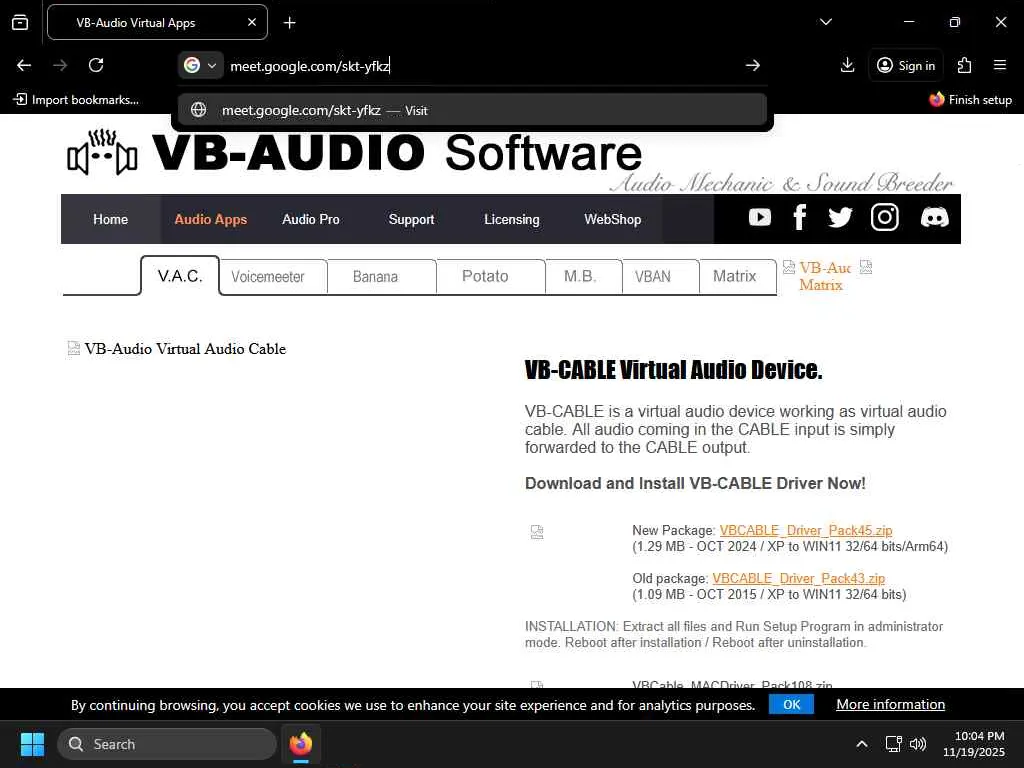Image resolution: width=1024 pixels, height=768 pixels.
Task: Open VB-Audio Facebook page icon
Action: 799,217
